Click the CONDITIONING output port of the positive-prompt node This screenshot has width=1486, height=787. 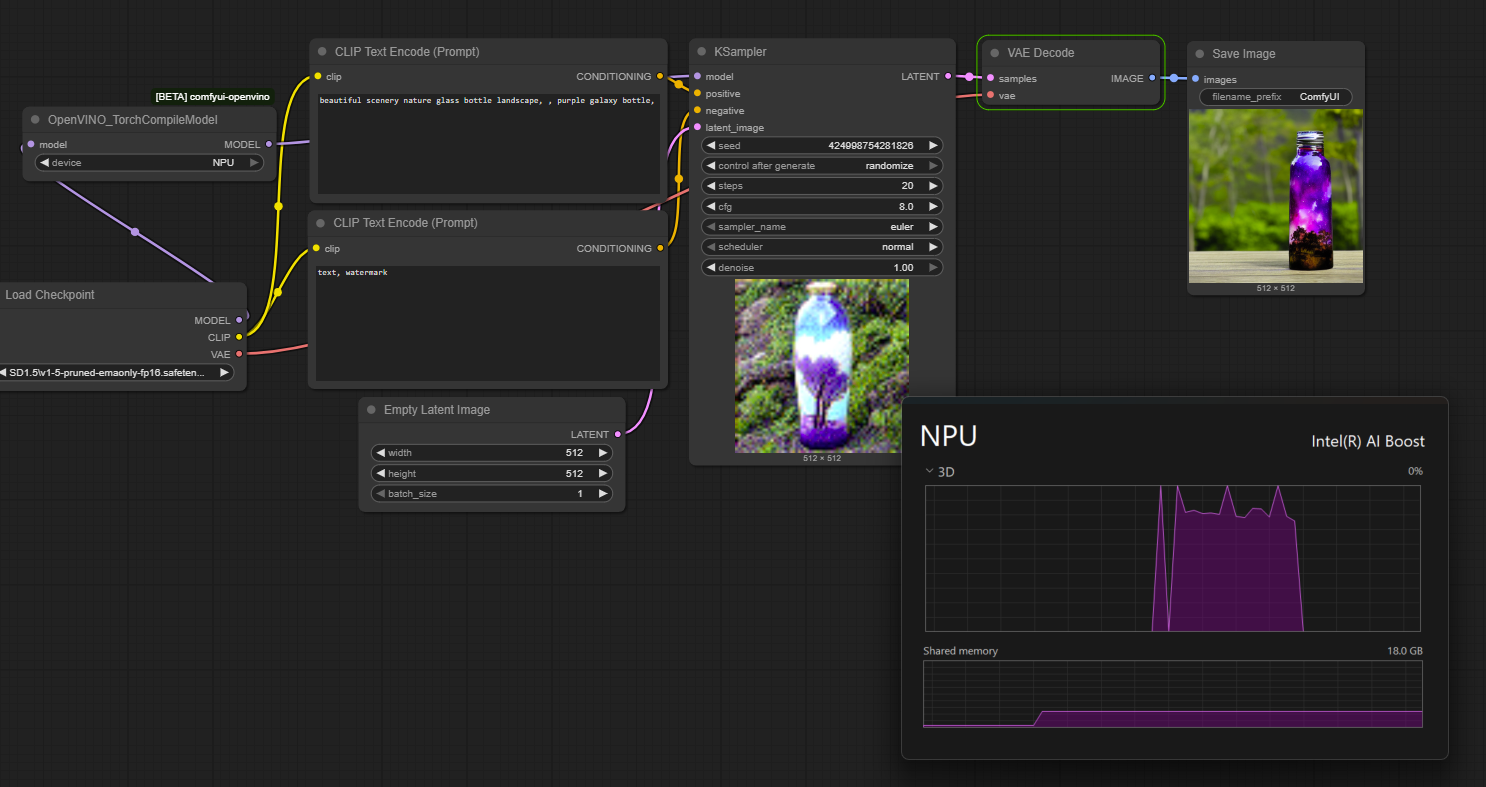tap(660, 76)
